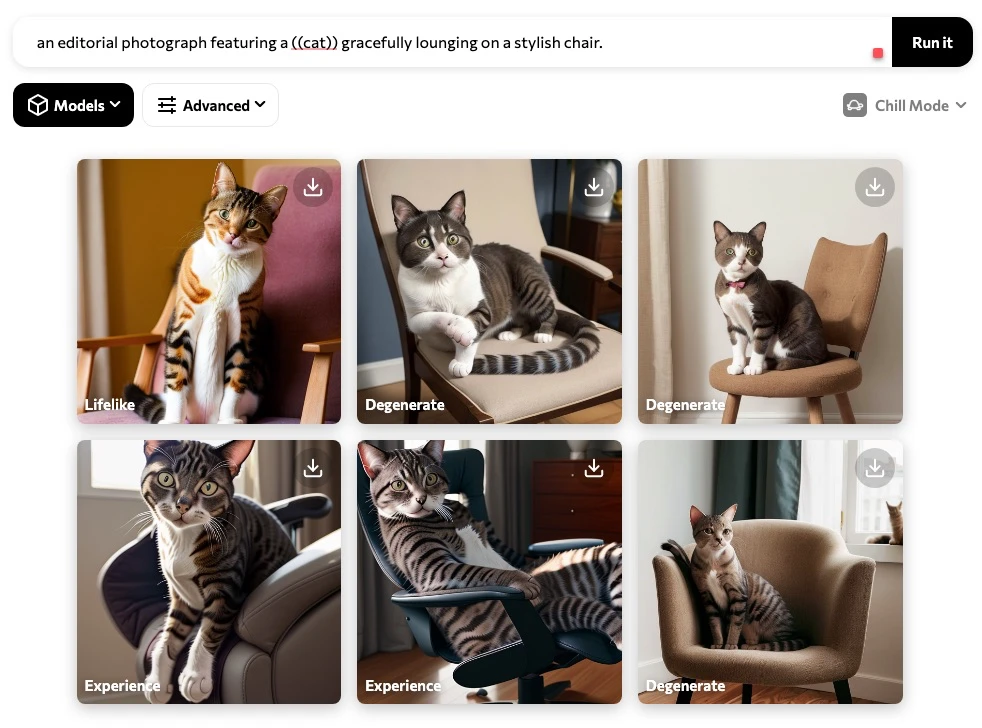
Task: Open the bow-tie cat on brown chair
Action: click(x=770, y=291)
